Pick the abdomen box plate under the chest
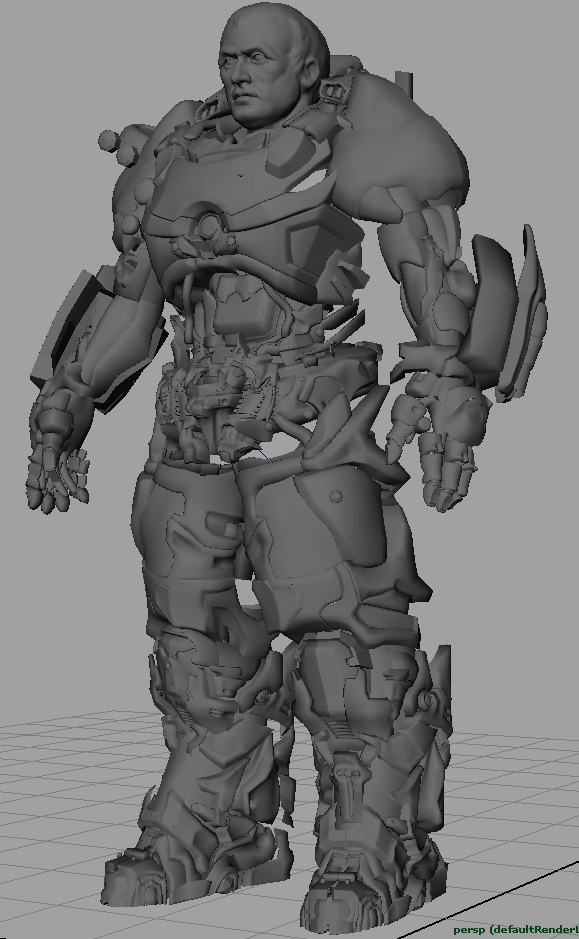 tap(238, 308)
